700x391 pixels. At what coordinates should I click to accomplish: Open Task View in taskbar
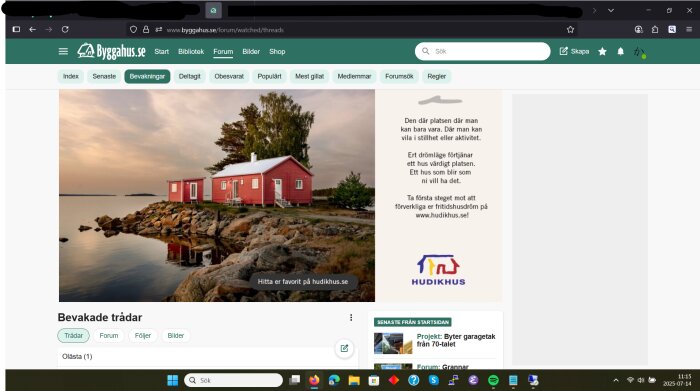pyautogui.click(x=295, y=380)
